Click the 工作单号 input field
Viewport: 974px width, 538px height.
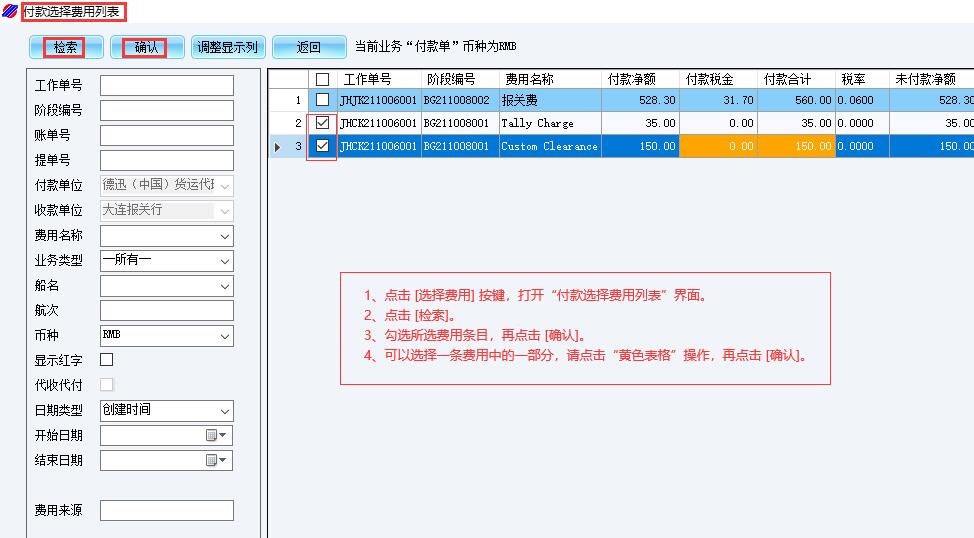pos(166,86)
